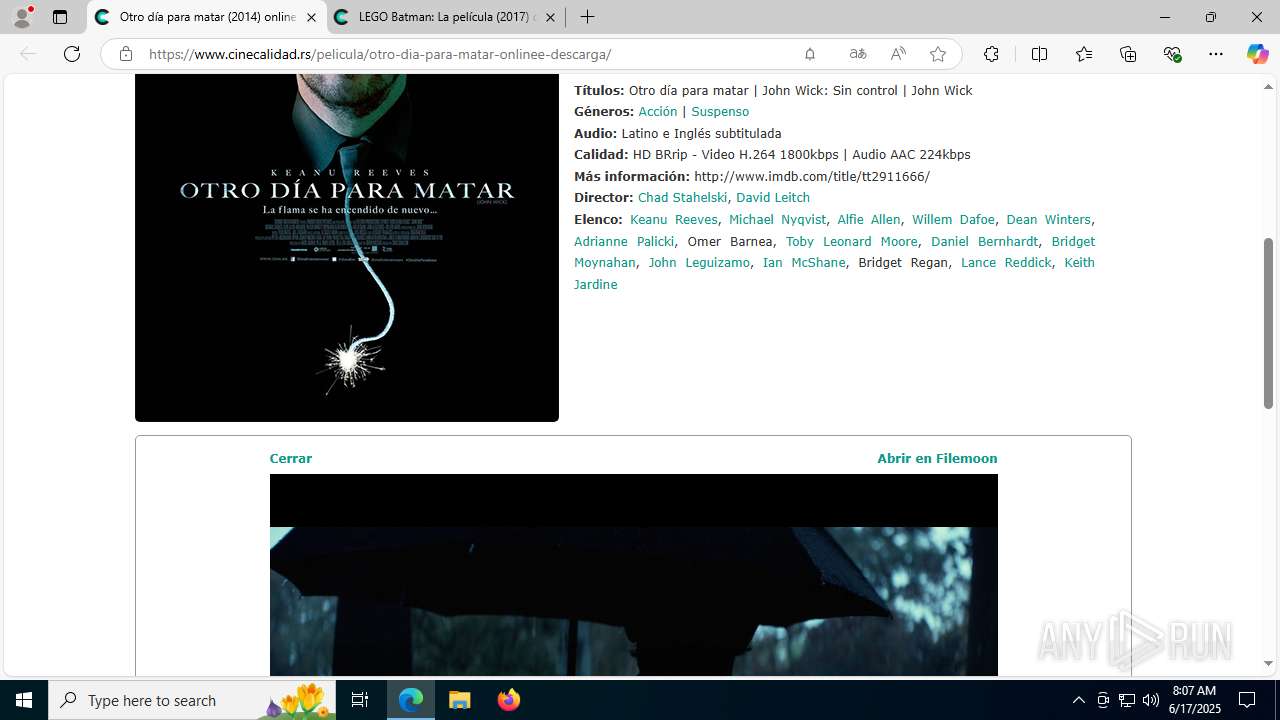Open the volume control tray icon
Viewport: 1280px width, 720px height.
click(x=1151, y=700)
